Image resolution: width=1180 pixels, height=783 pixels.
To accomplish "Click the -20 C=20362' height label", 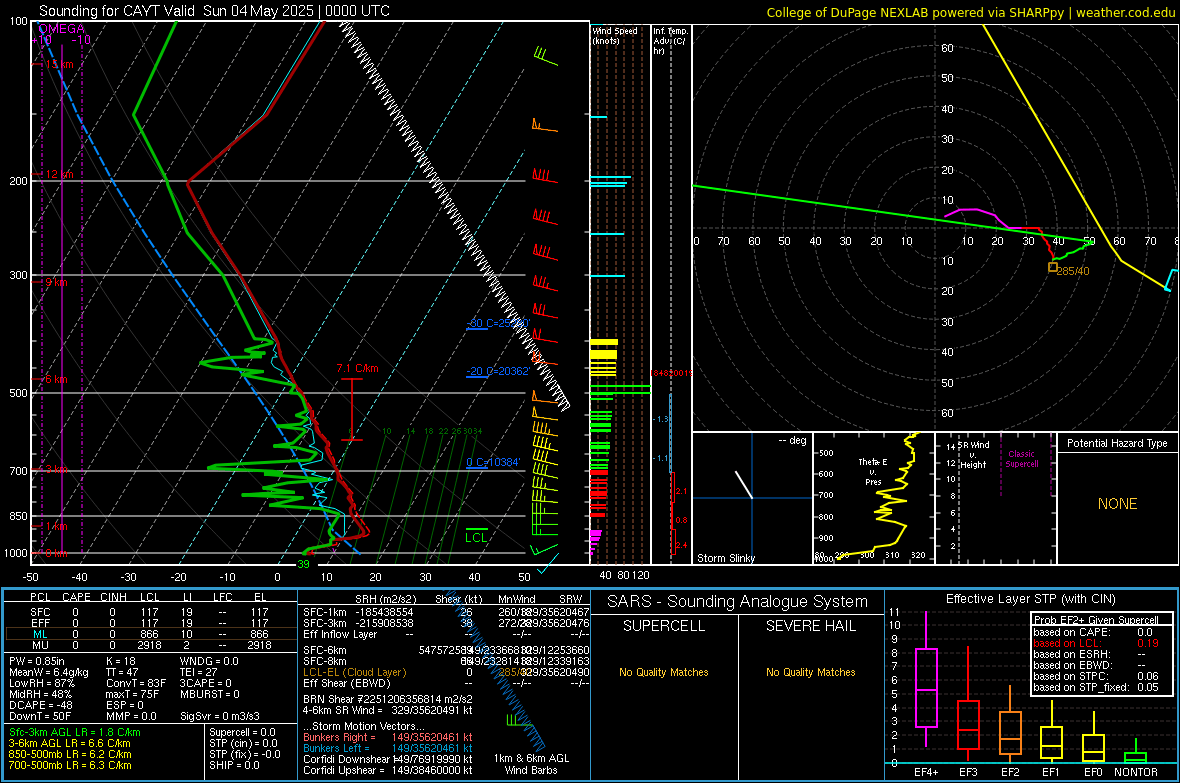I will (498, 371).
